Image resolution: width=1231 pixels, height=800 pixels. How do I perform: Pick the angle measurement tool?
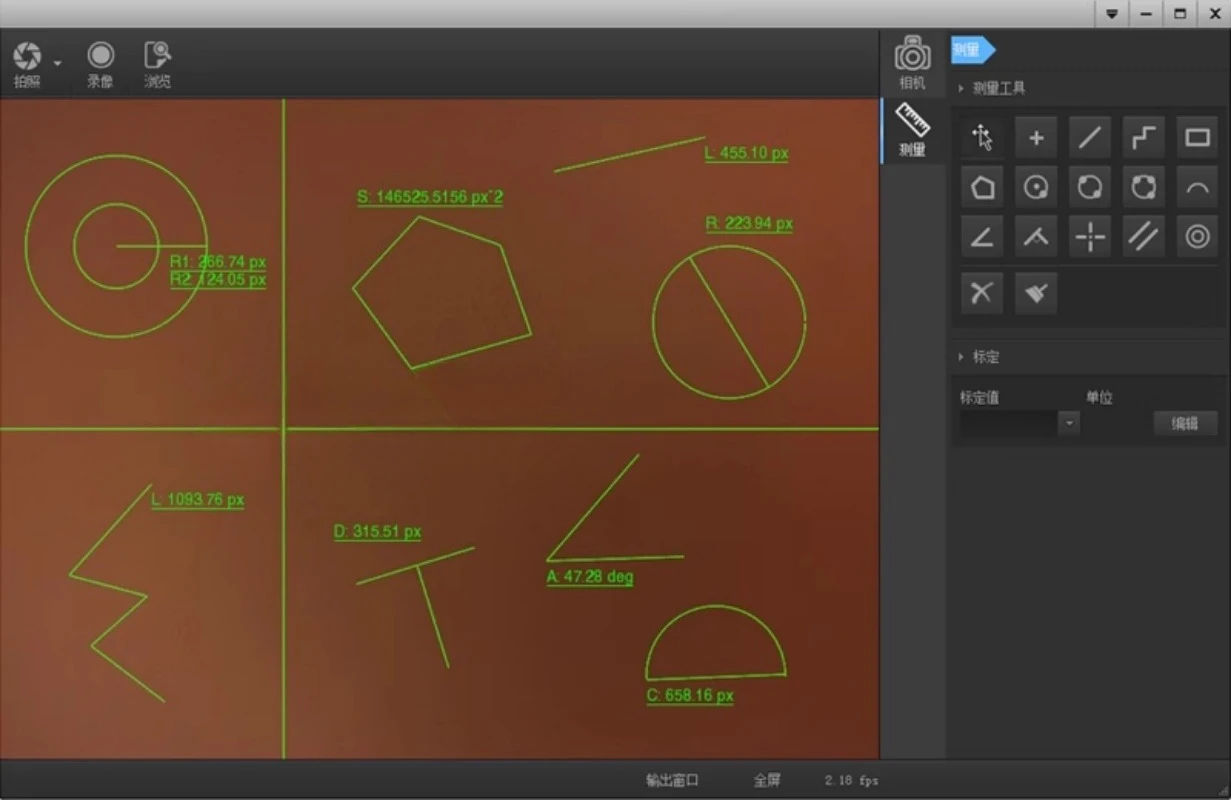pyautogui.click(x=983, y=237)
